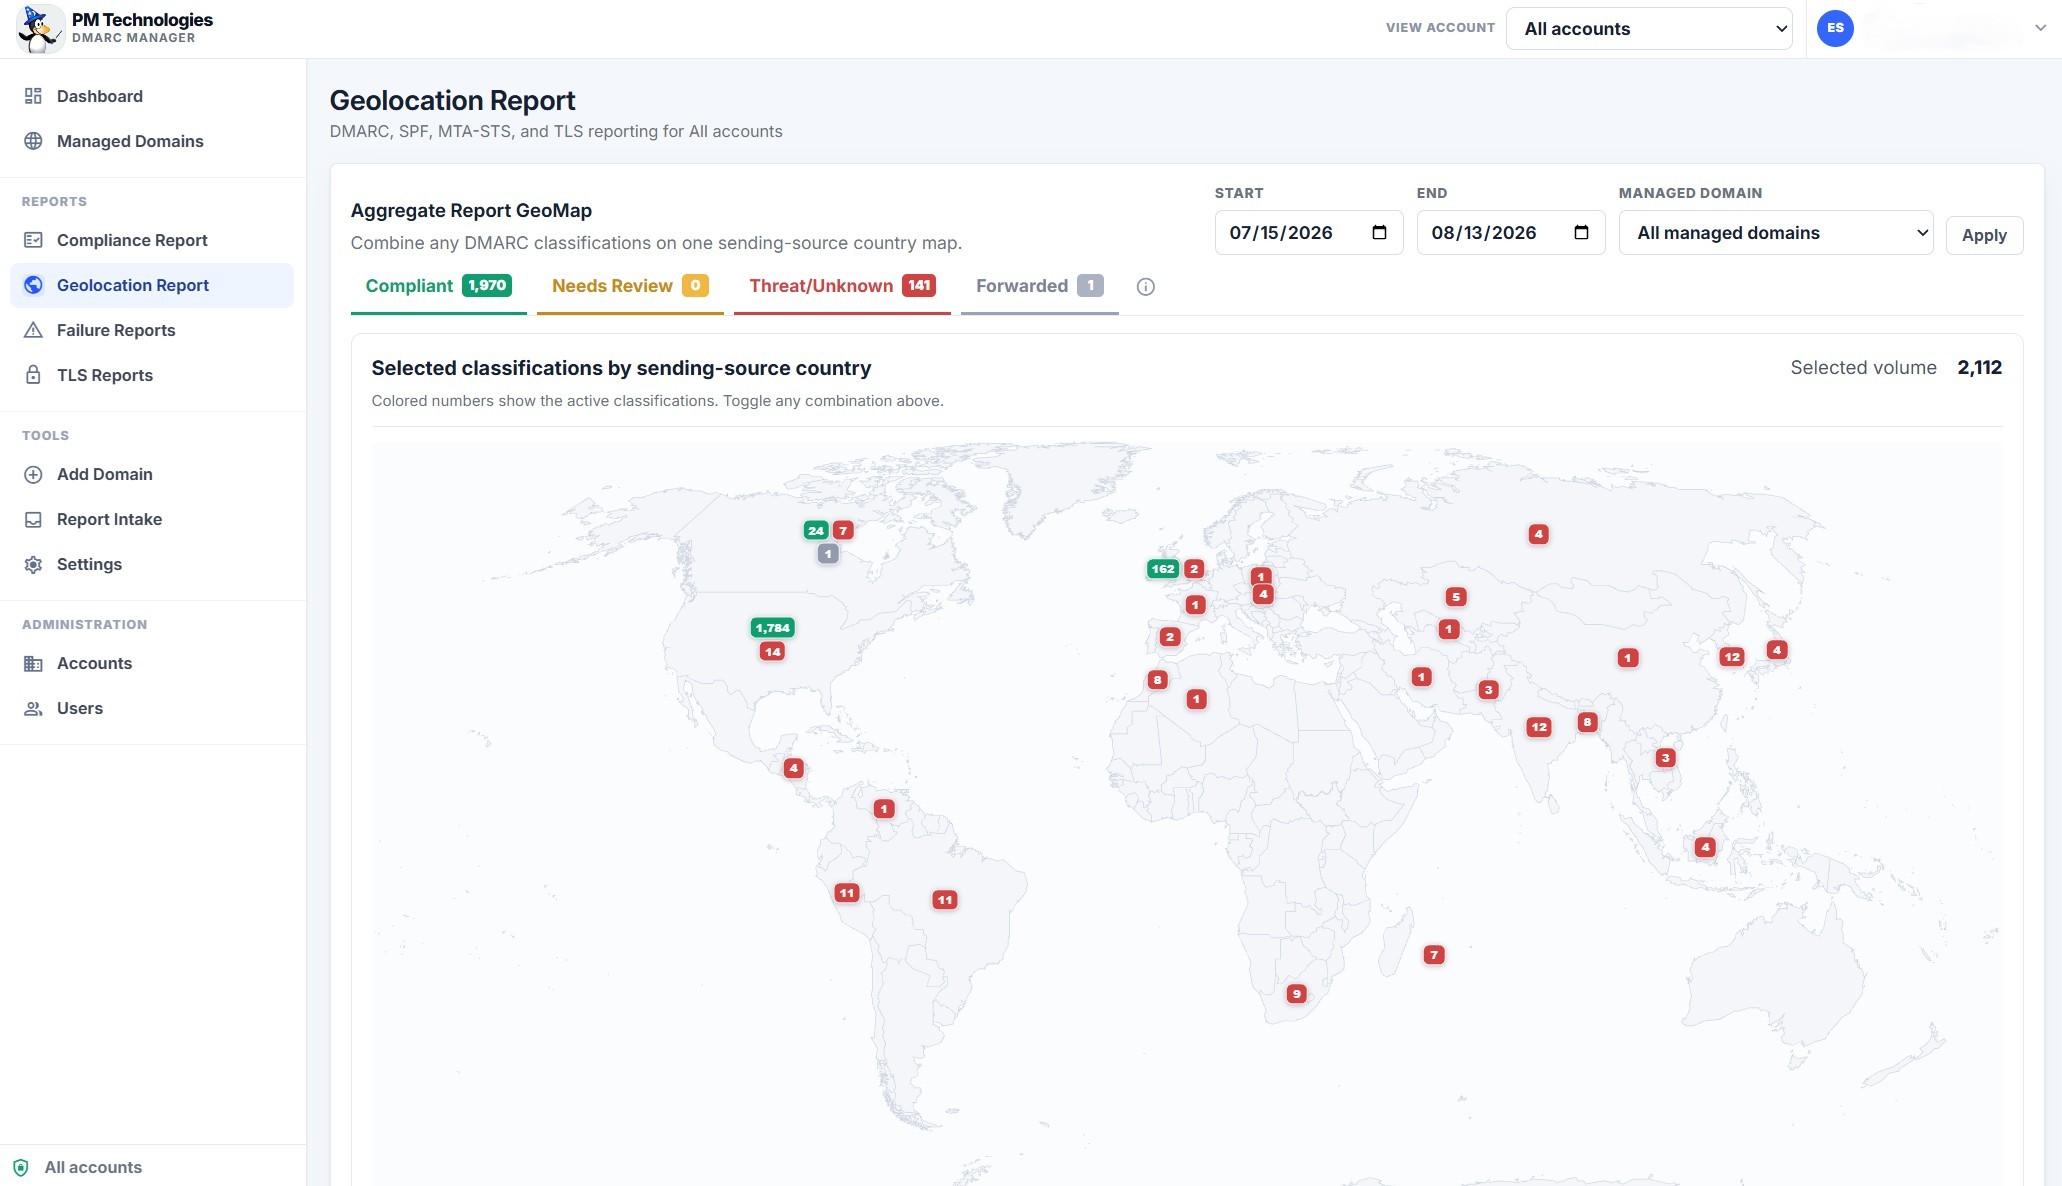The image size is (2062, 1186).
Task: Click the Compliance Report checklist icon
Action: tap(33, 240)
